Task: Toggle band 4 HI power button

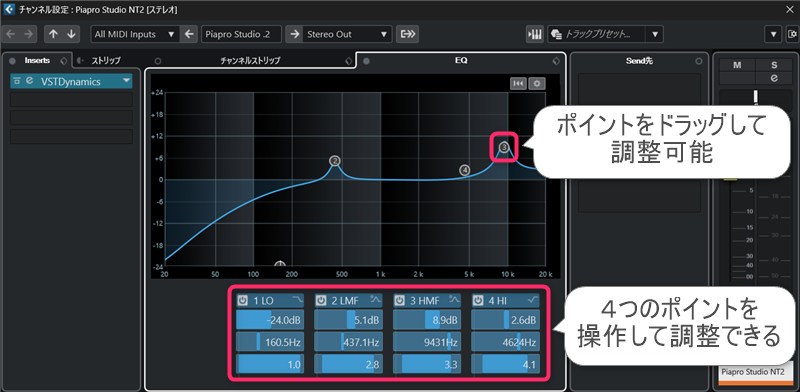Action: coord(478,301)
